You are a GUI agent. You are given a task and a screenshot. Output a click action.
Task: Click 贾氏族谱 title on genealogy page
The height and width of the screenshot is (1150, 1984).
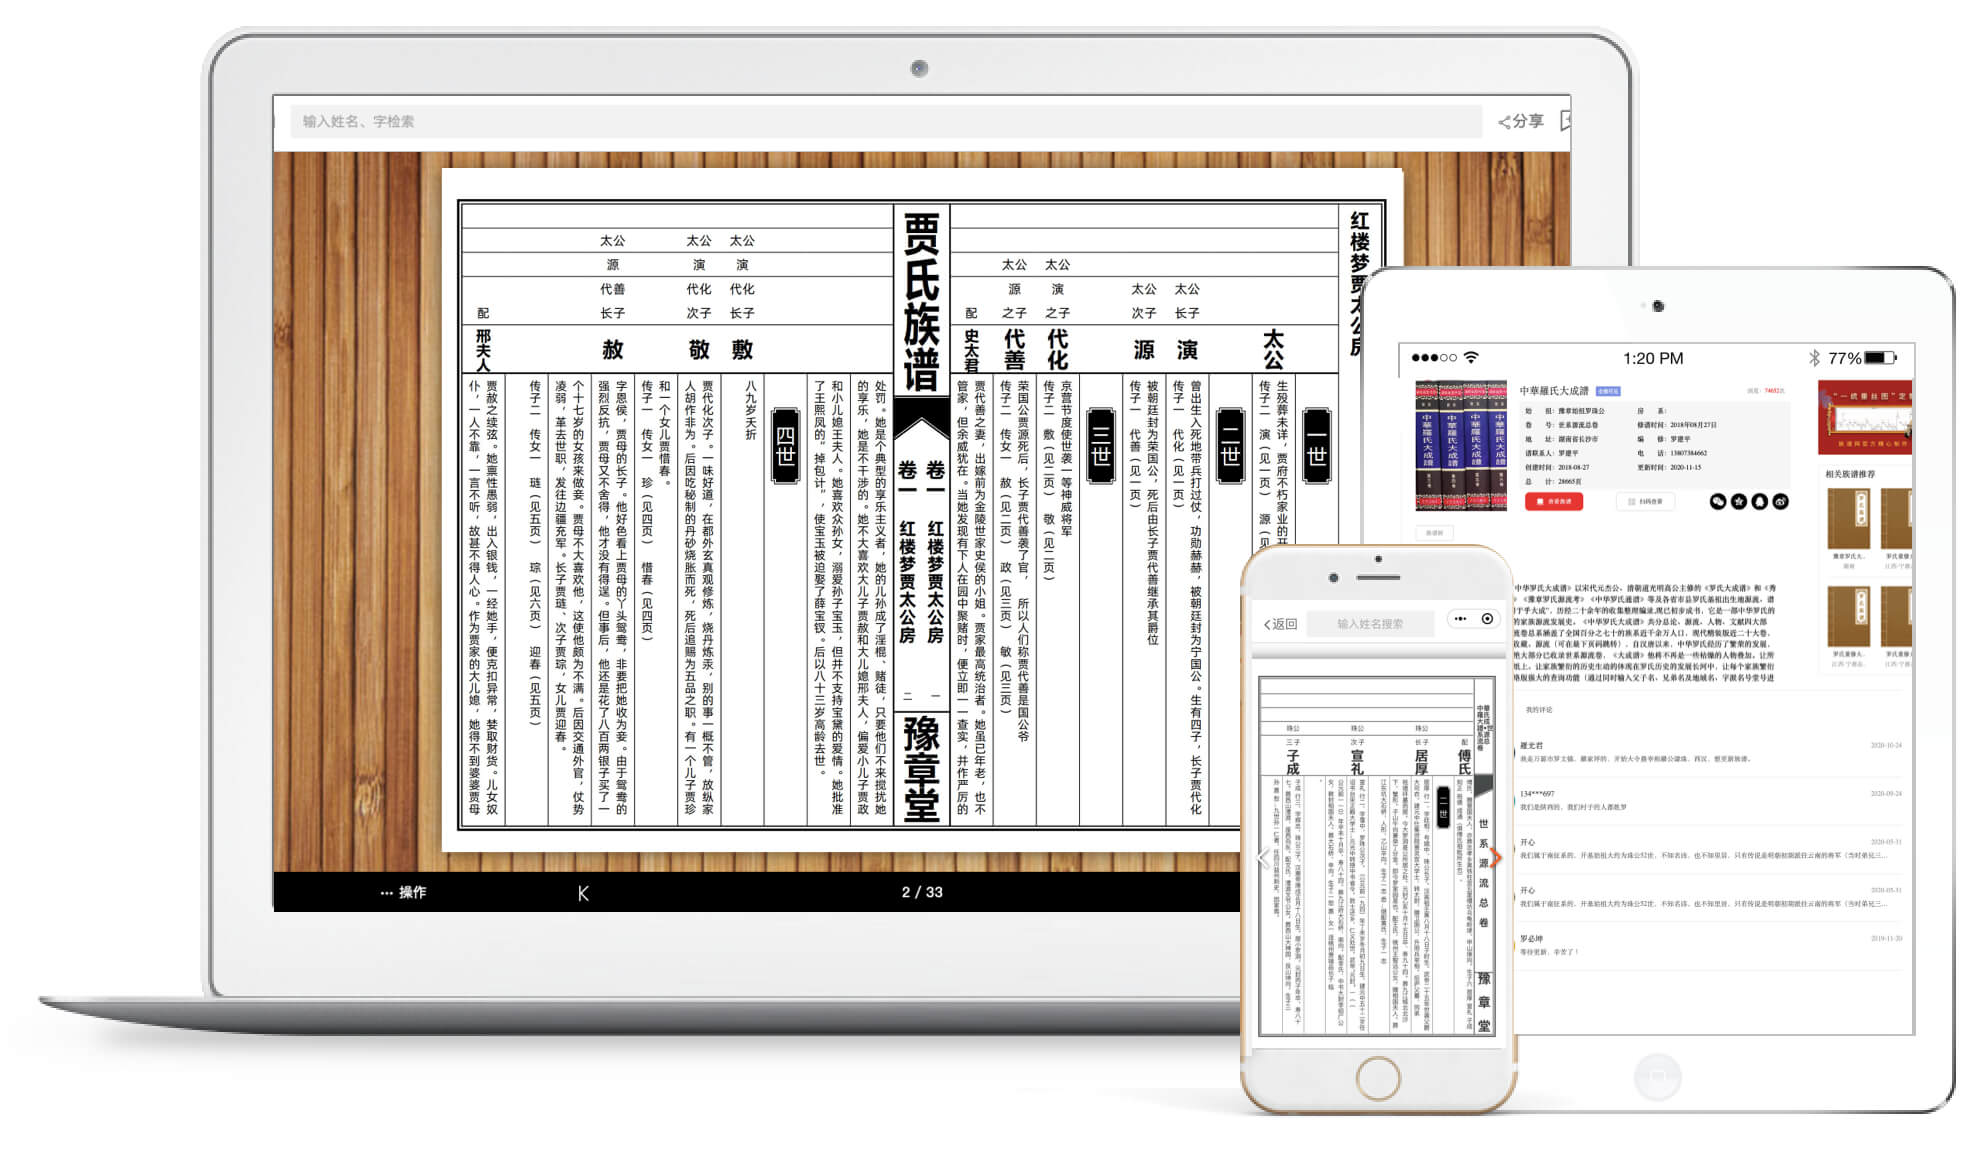[x=921, y=301]
